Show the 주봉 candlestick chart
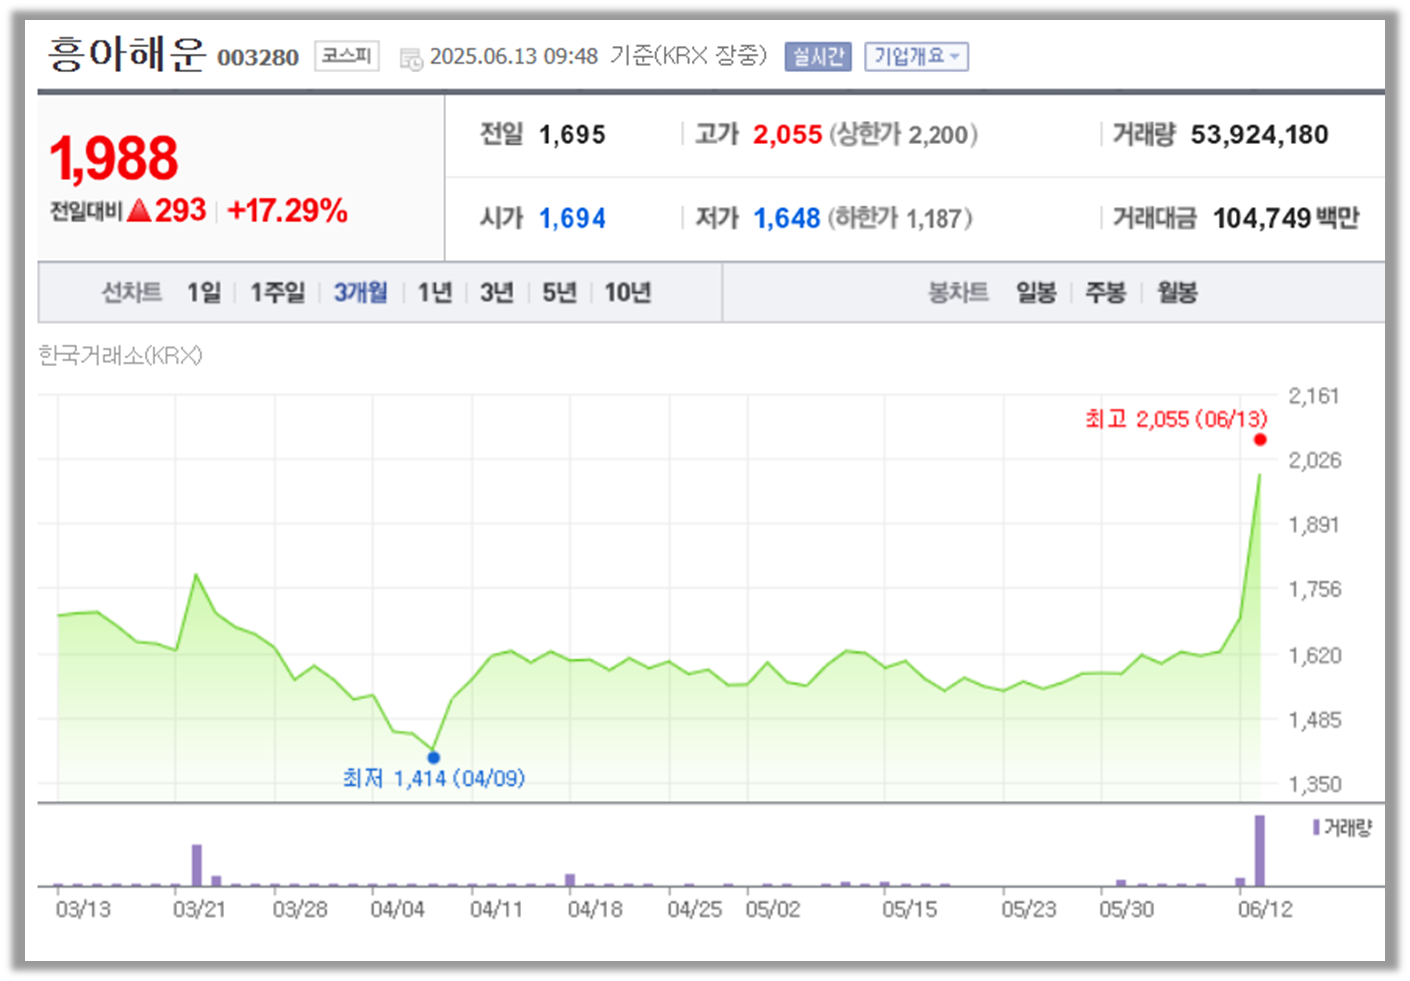The height and width of the screenshot is (981, 1410). click(x=1106, y=292)
